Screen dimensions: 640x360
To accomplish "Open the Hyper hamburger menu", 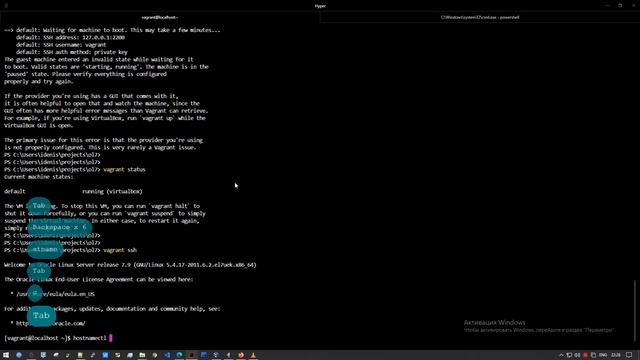I will click(6, 6).
